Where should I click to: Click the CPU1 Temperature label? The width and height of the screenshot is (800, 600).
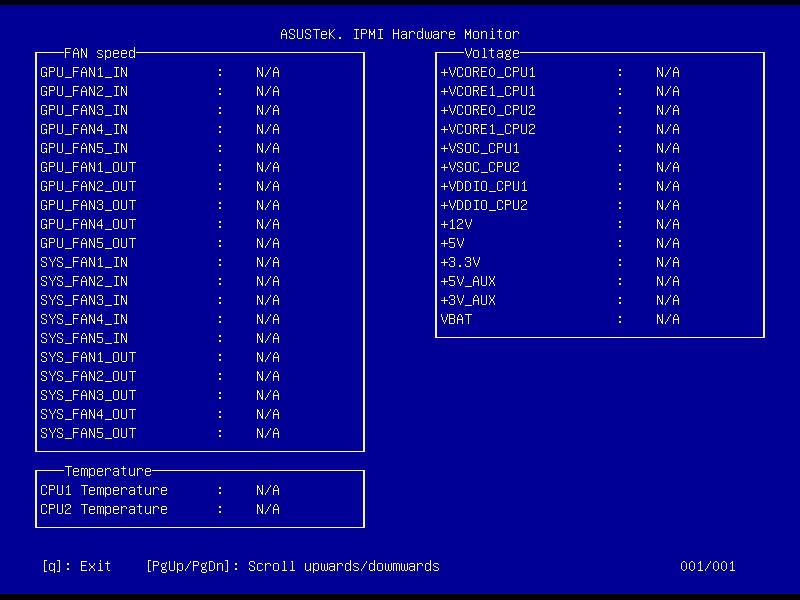click(104, 490)
